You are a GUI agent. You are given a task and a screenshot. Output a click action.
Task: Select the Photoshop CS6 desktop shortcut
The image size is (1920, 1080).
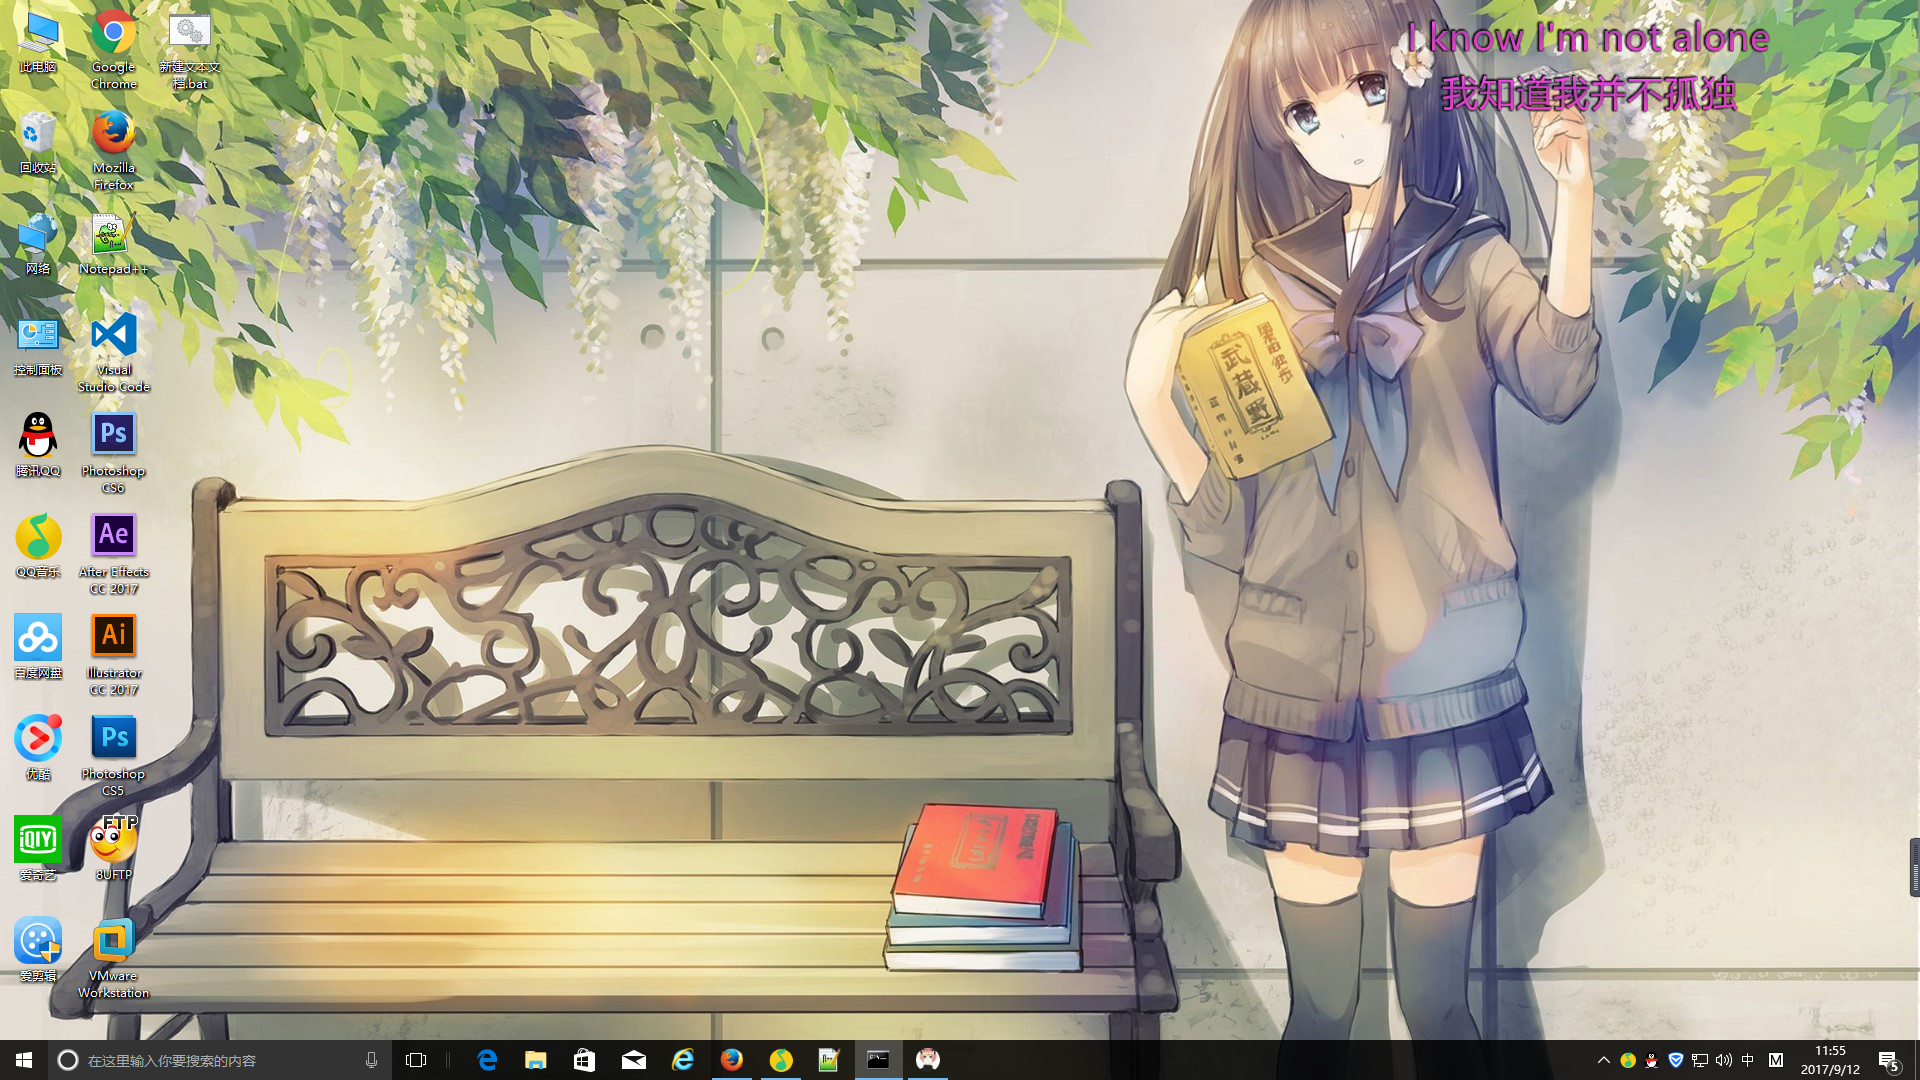coord(114,454)
